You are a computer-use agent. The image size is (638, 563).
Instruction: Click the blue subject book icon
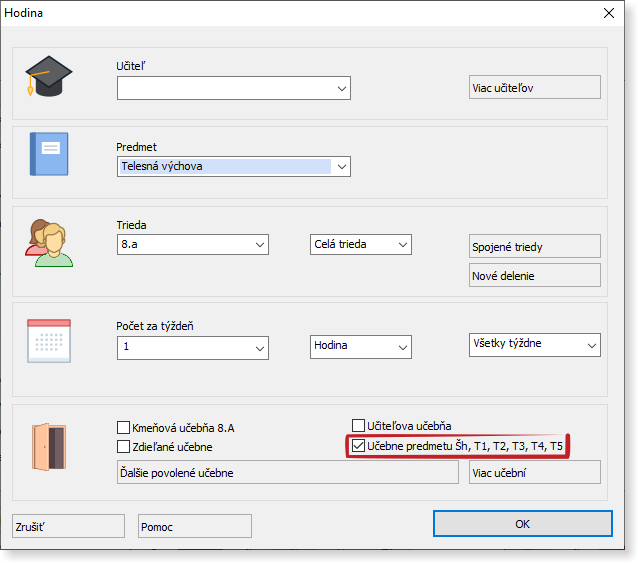tap(49, 154)
